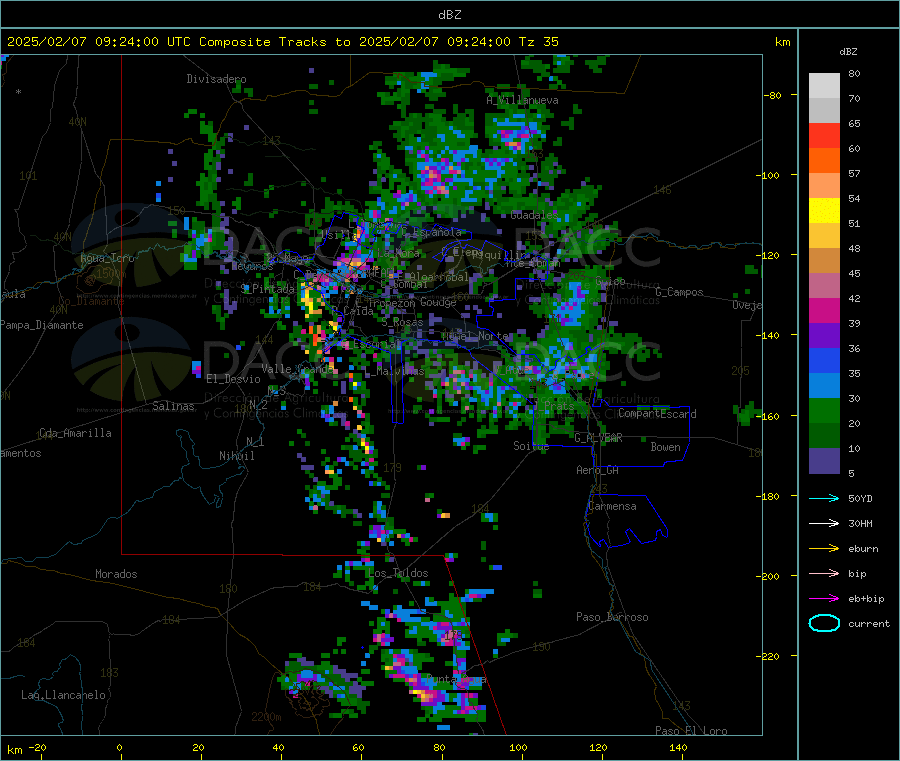Image resolution: width=900 pixels, height=761 pixels.
Task: Click the Bowen map label
Action: 665,446
